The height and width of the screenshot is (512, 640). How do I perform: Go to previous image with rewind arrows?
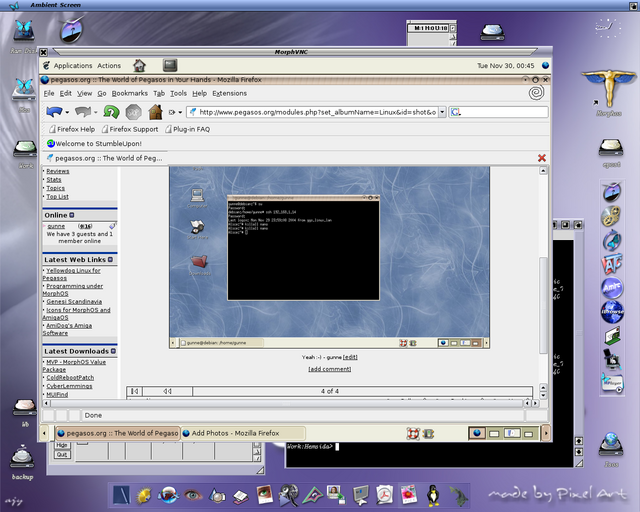167,391
